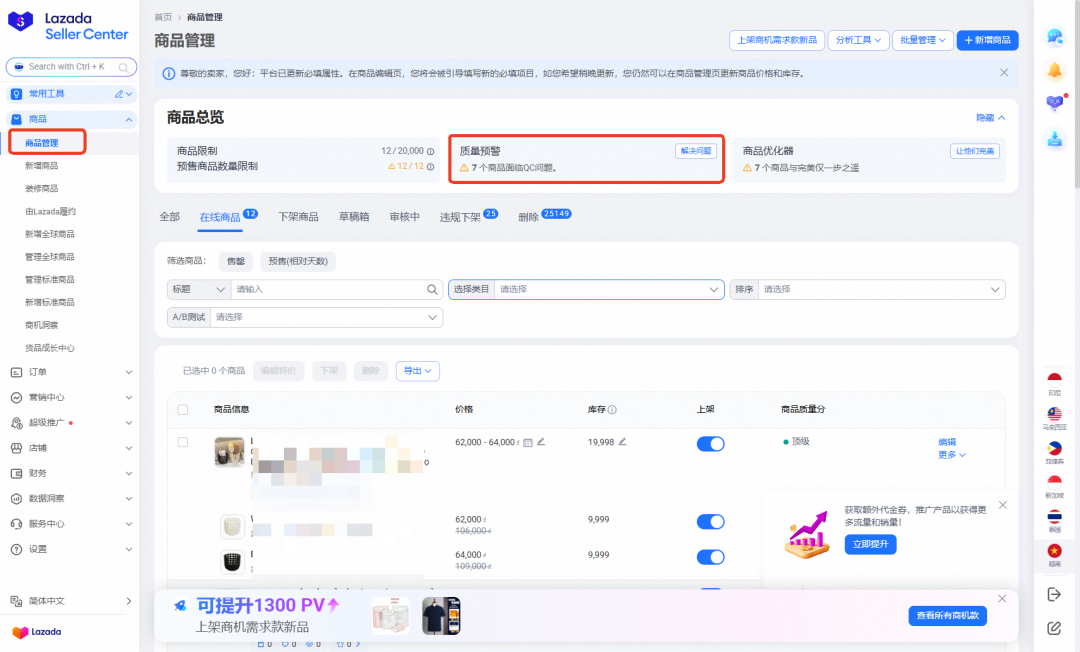The width and height of the screenshot is (1080, 652).
Task: Switch to the 全部 tab
Action: pos(169,217)
